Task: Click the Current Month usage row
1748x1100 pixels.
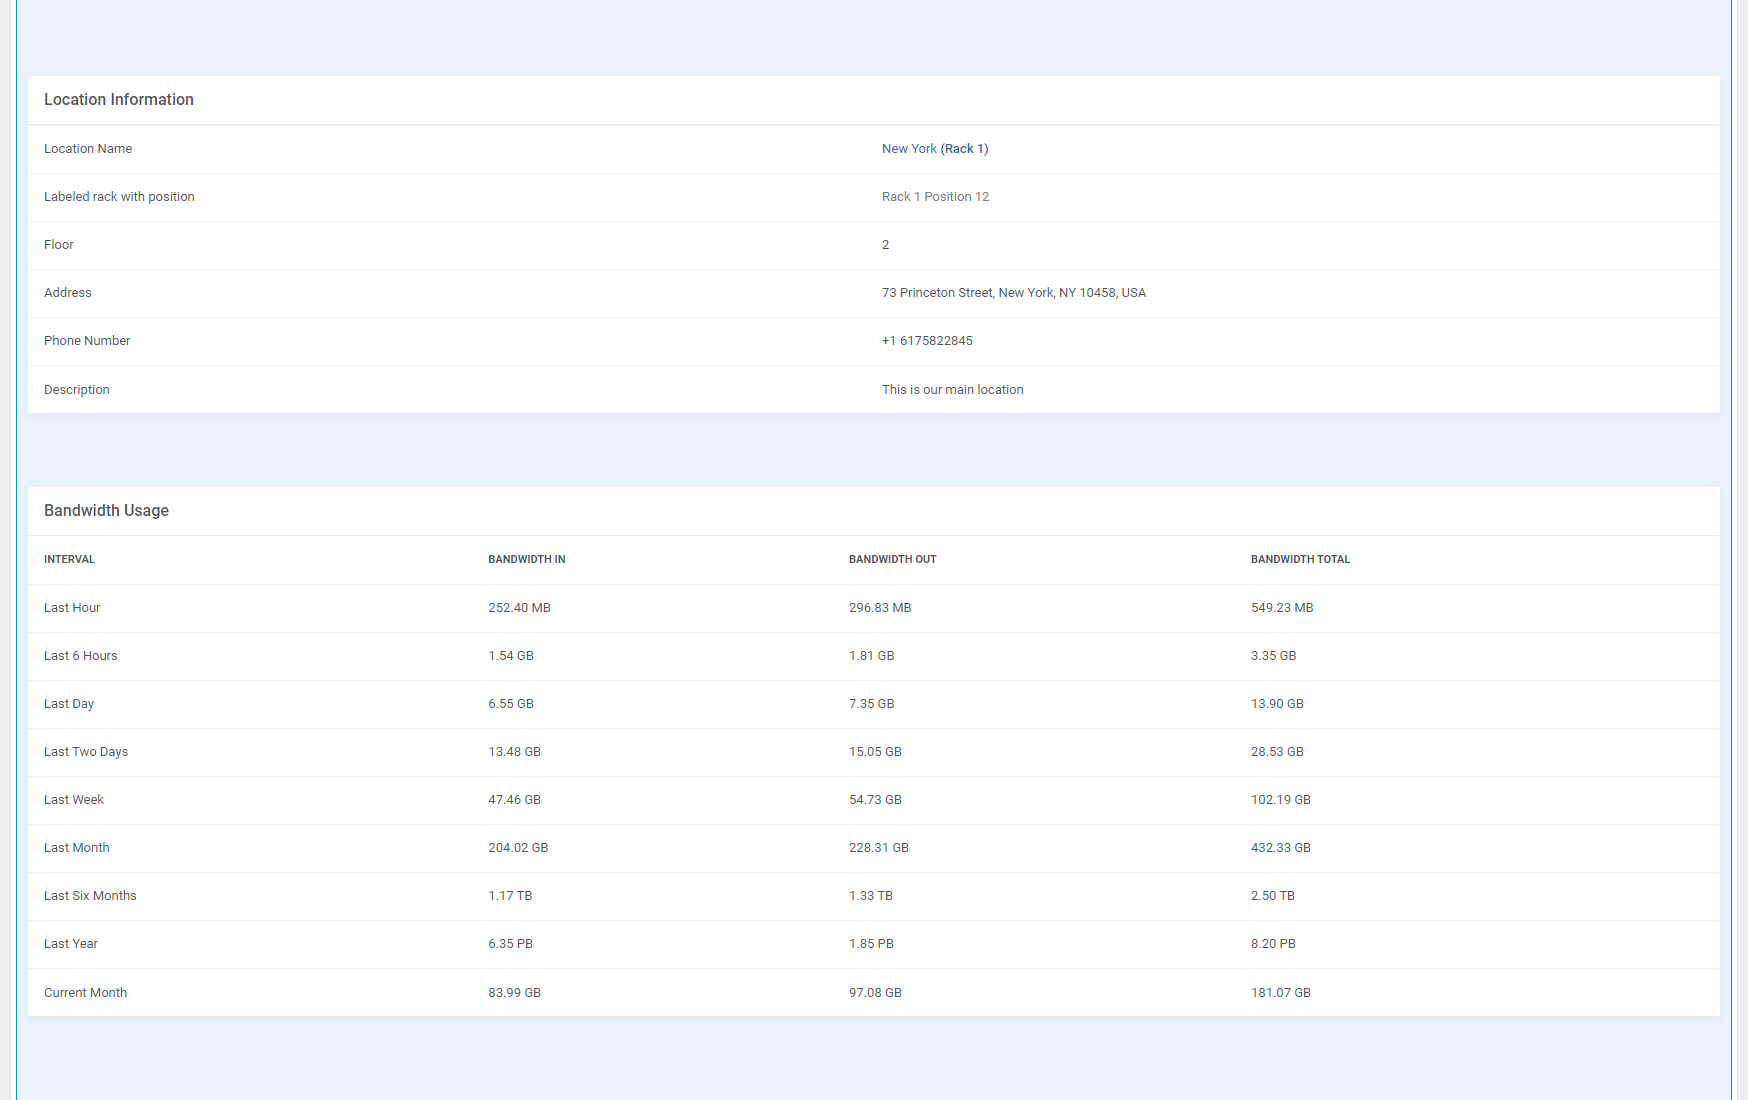Action: pyautogui.click(x=85, y=992)
